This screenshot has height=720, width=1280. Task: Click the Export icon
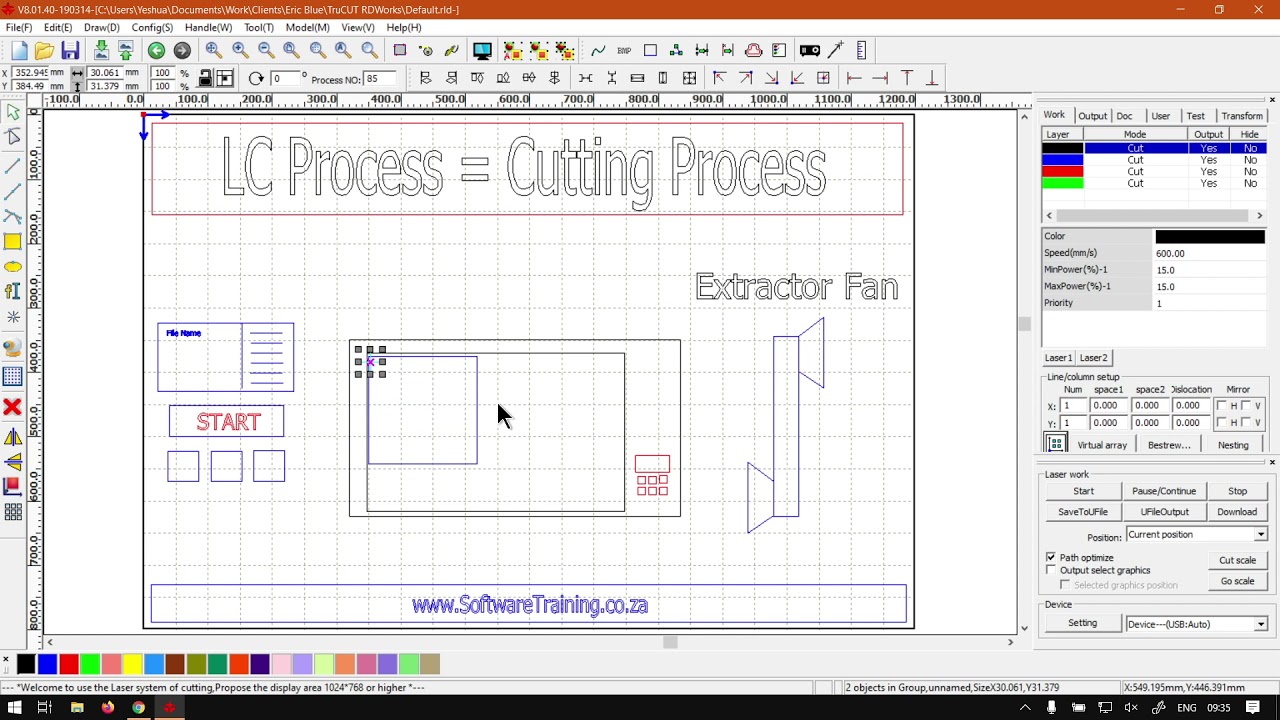pyautogui.click(x=126, y=50)
